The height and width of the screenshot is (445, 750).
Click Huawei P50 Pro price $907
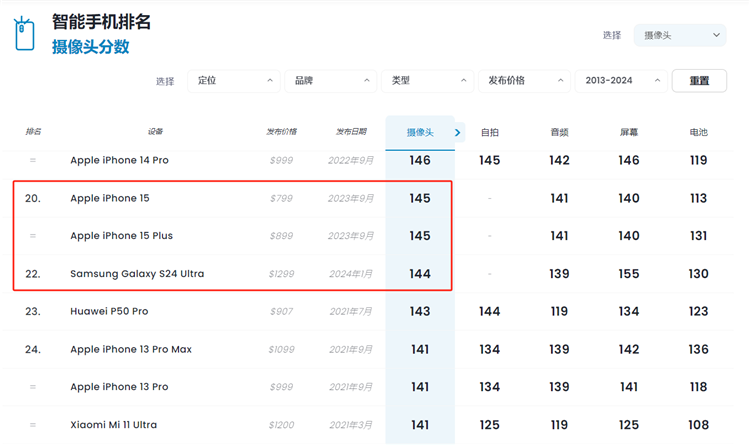point(281,312)
